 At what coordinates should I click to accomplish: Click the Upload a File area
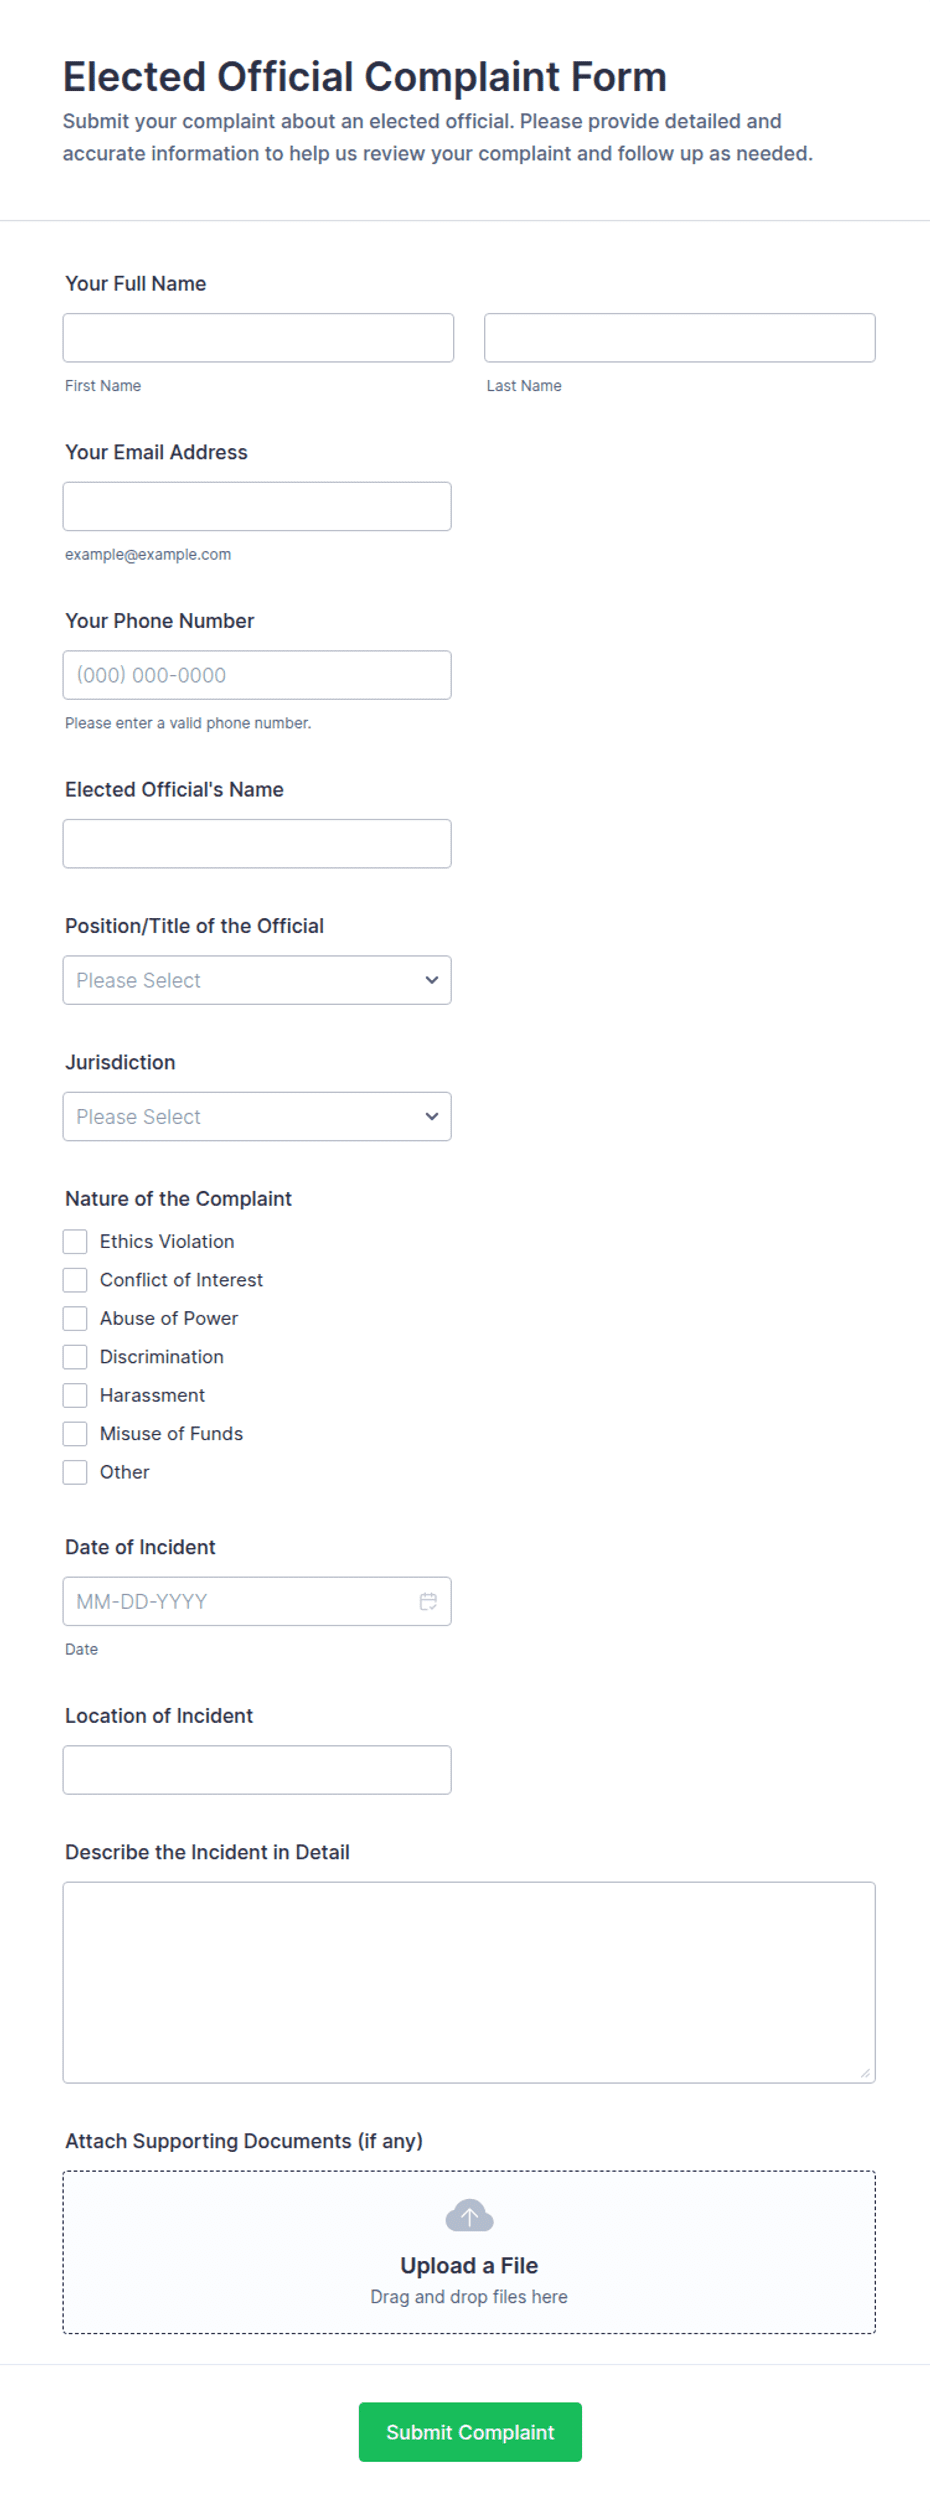pos(469,2264)
